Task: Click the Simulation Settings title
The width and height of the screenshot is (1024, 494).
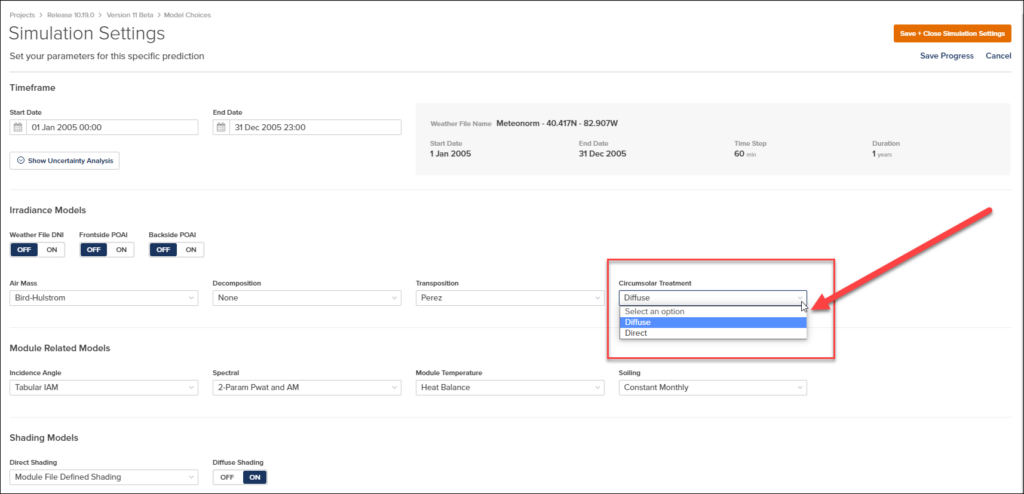Action: (x=87, y=33)
